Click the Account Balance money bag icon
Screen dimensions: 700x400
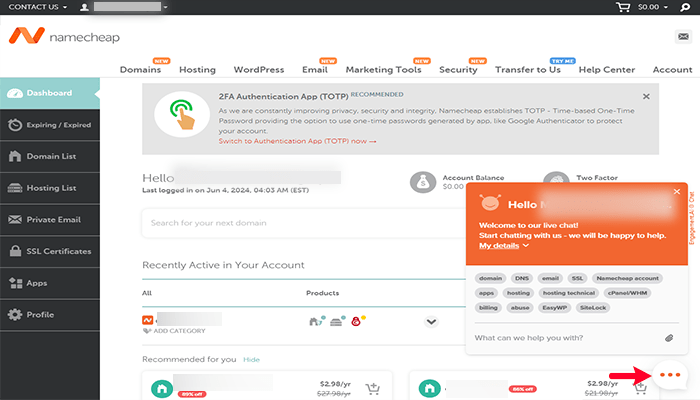tap(423, 182)
